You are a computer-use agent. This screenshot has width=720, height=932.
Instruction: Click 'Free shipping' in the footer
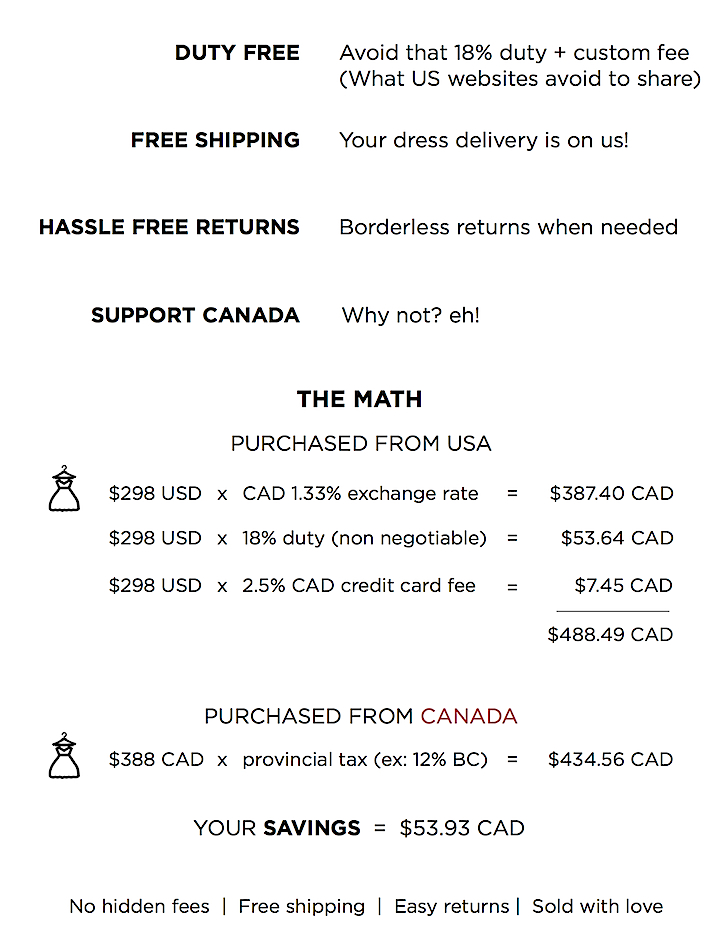click(301, 906)
